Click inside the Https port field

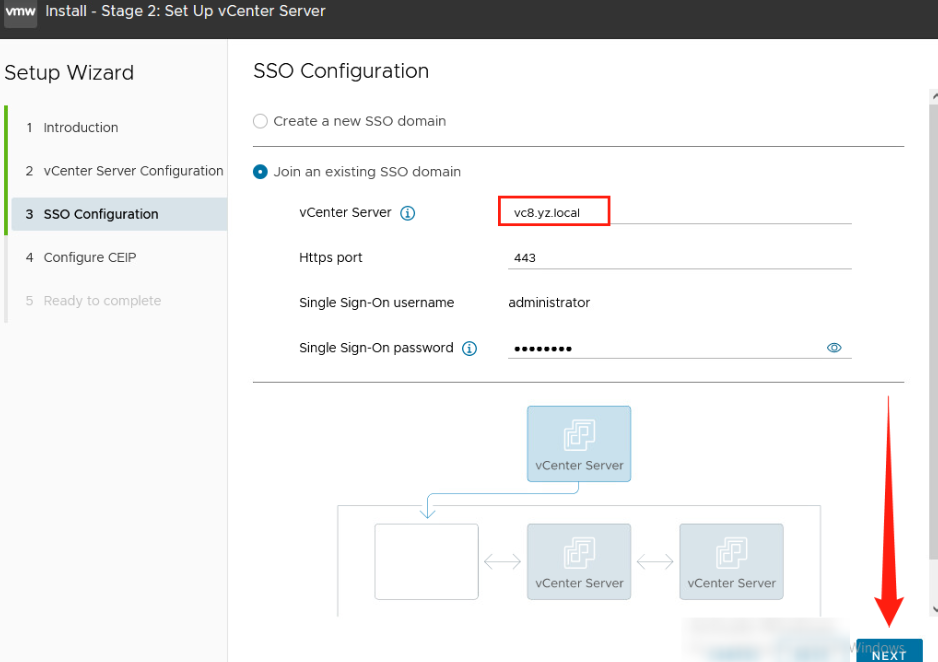point(600,258)
